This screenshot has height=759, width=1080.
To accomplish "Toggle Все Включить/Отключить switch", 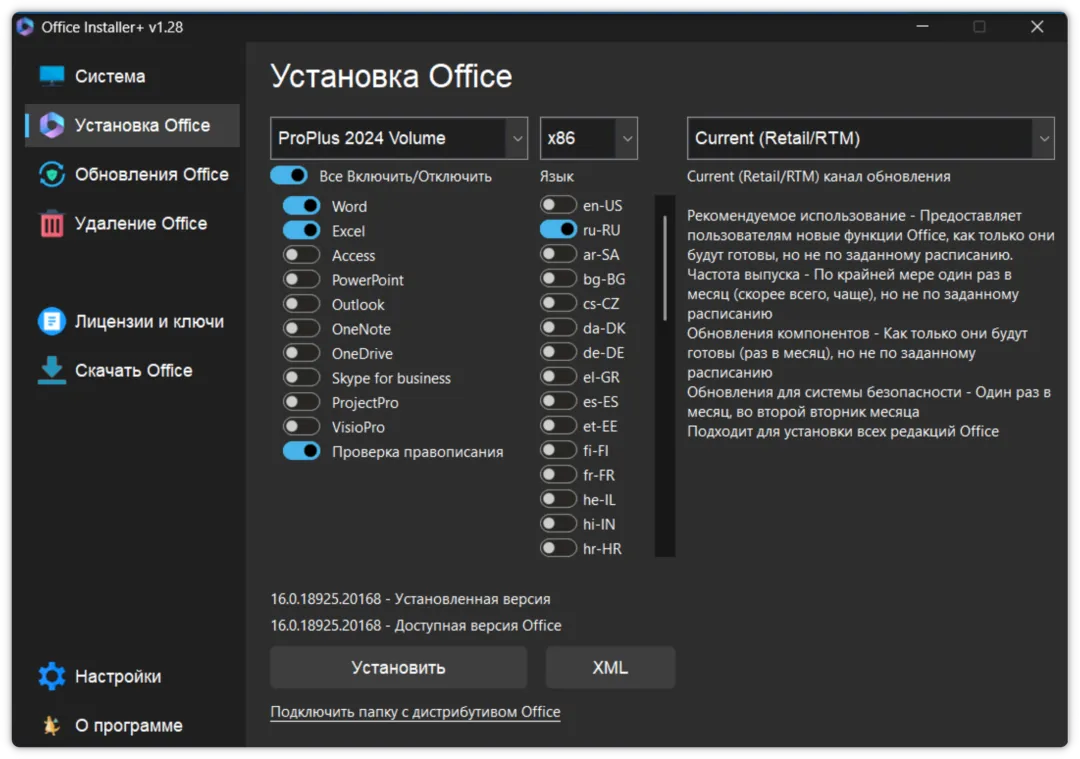I will click(x=289, y=176).
